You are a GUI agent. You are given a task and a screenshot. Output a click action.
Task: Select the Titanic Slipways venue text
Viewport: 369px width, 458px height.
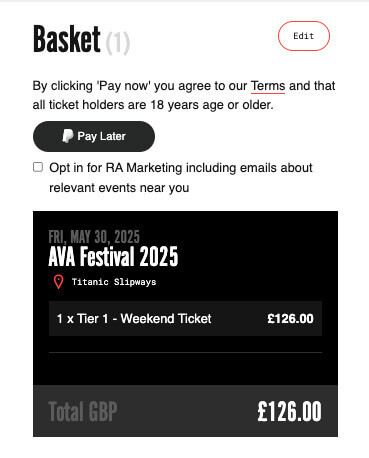(x=114, y=282)
